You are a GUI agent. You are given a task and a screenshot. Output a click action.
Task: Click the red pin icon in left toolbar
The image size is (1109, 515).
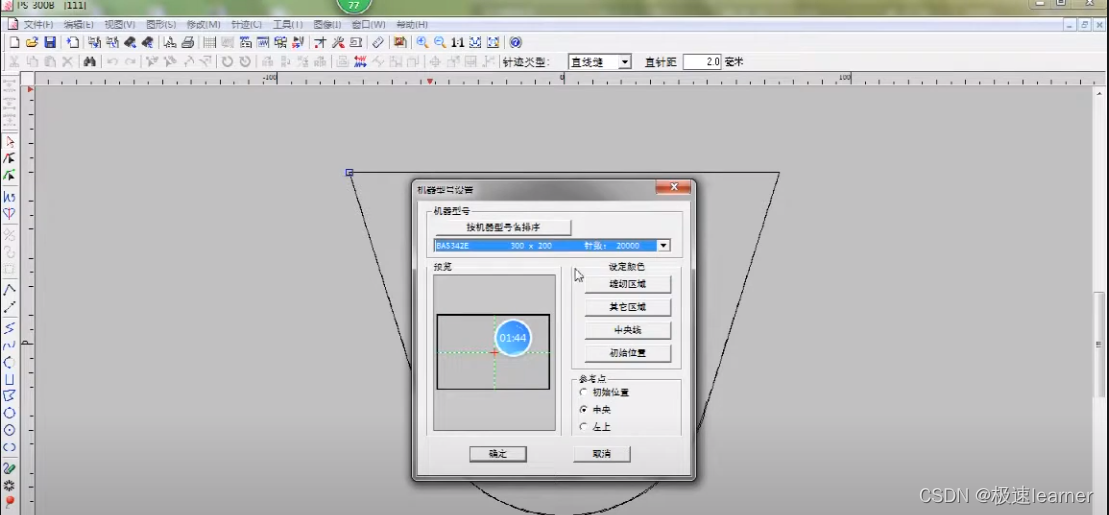(x=9, y=502)
